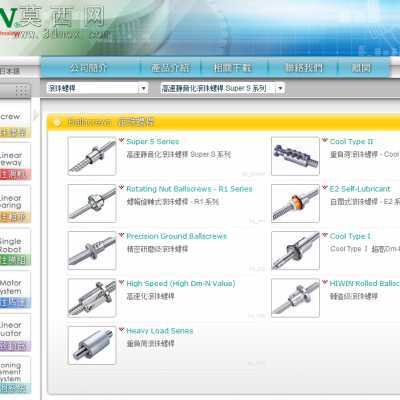Click the arrow icon beside Cool Type I

tap(325, 235)
